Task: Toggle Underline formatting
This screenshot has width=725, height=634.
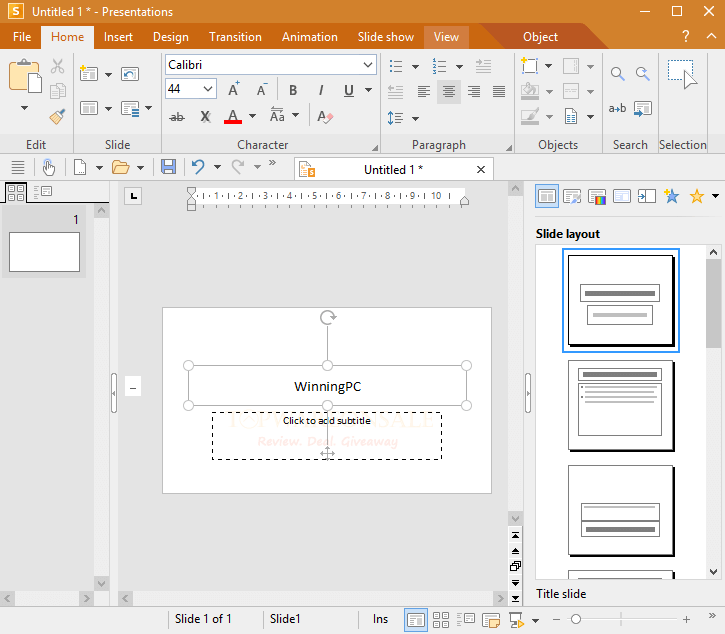Action: 349,90
